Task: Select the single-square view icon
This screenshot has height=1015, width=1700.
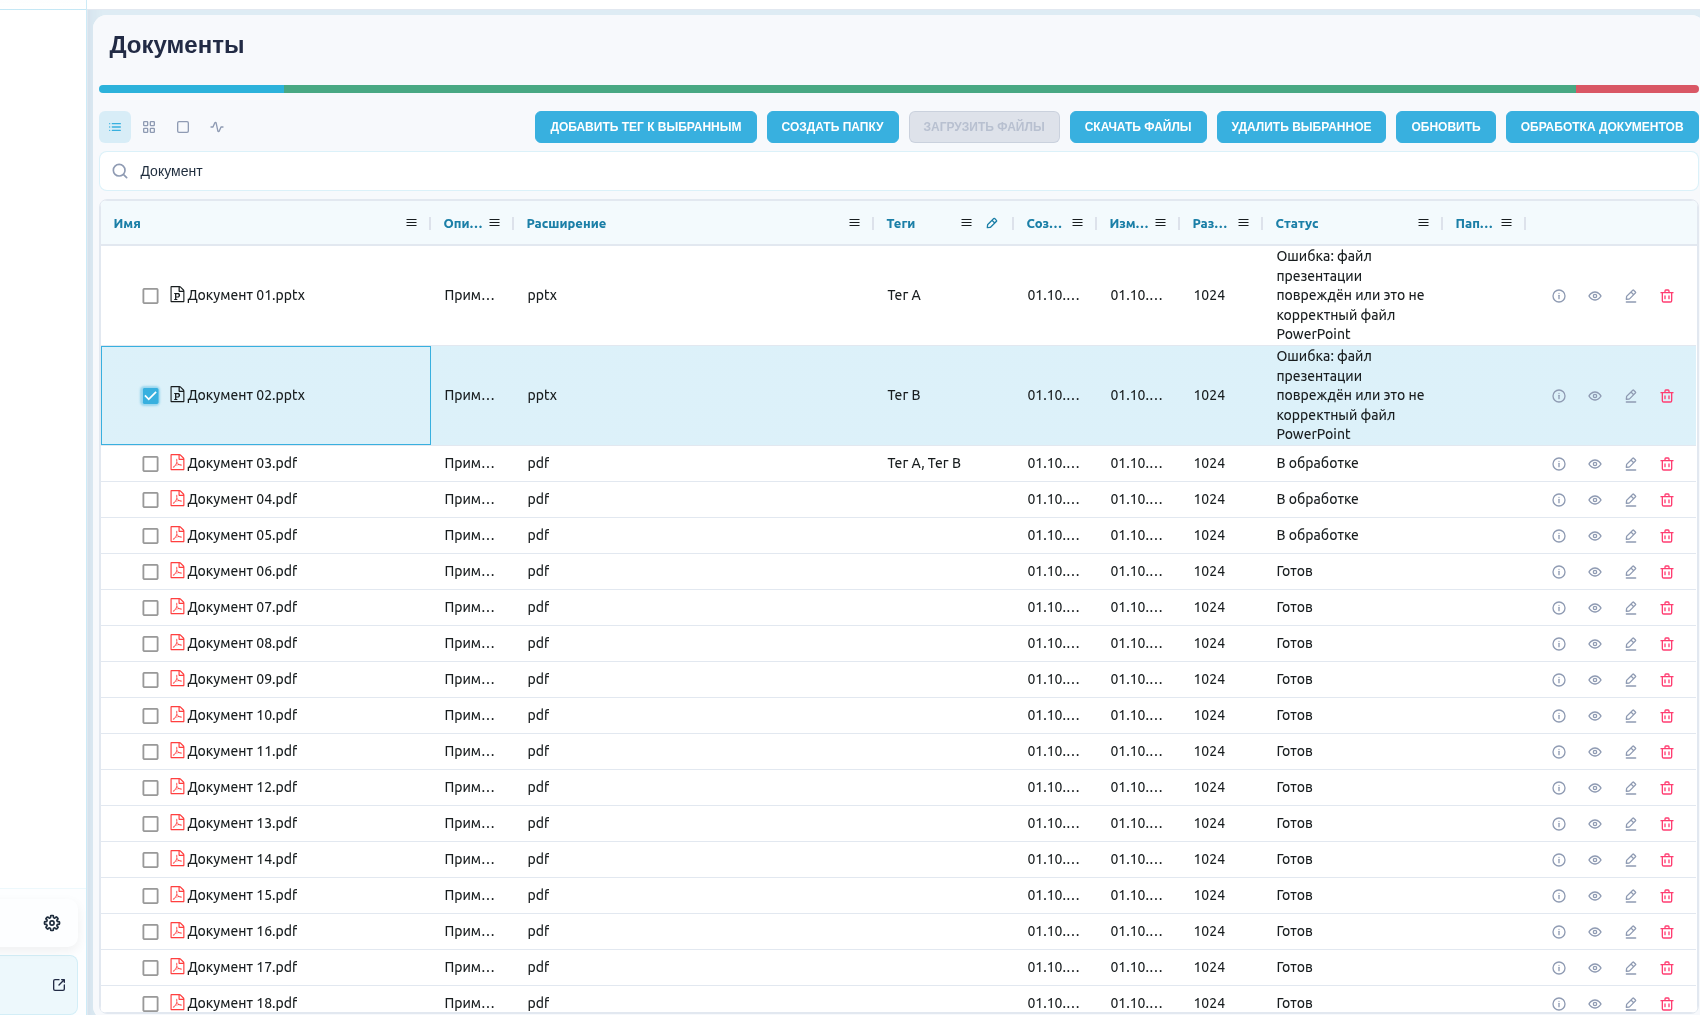Action: (x=183, y=127)
